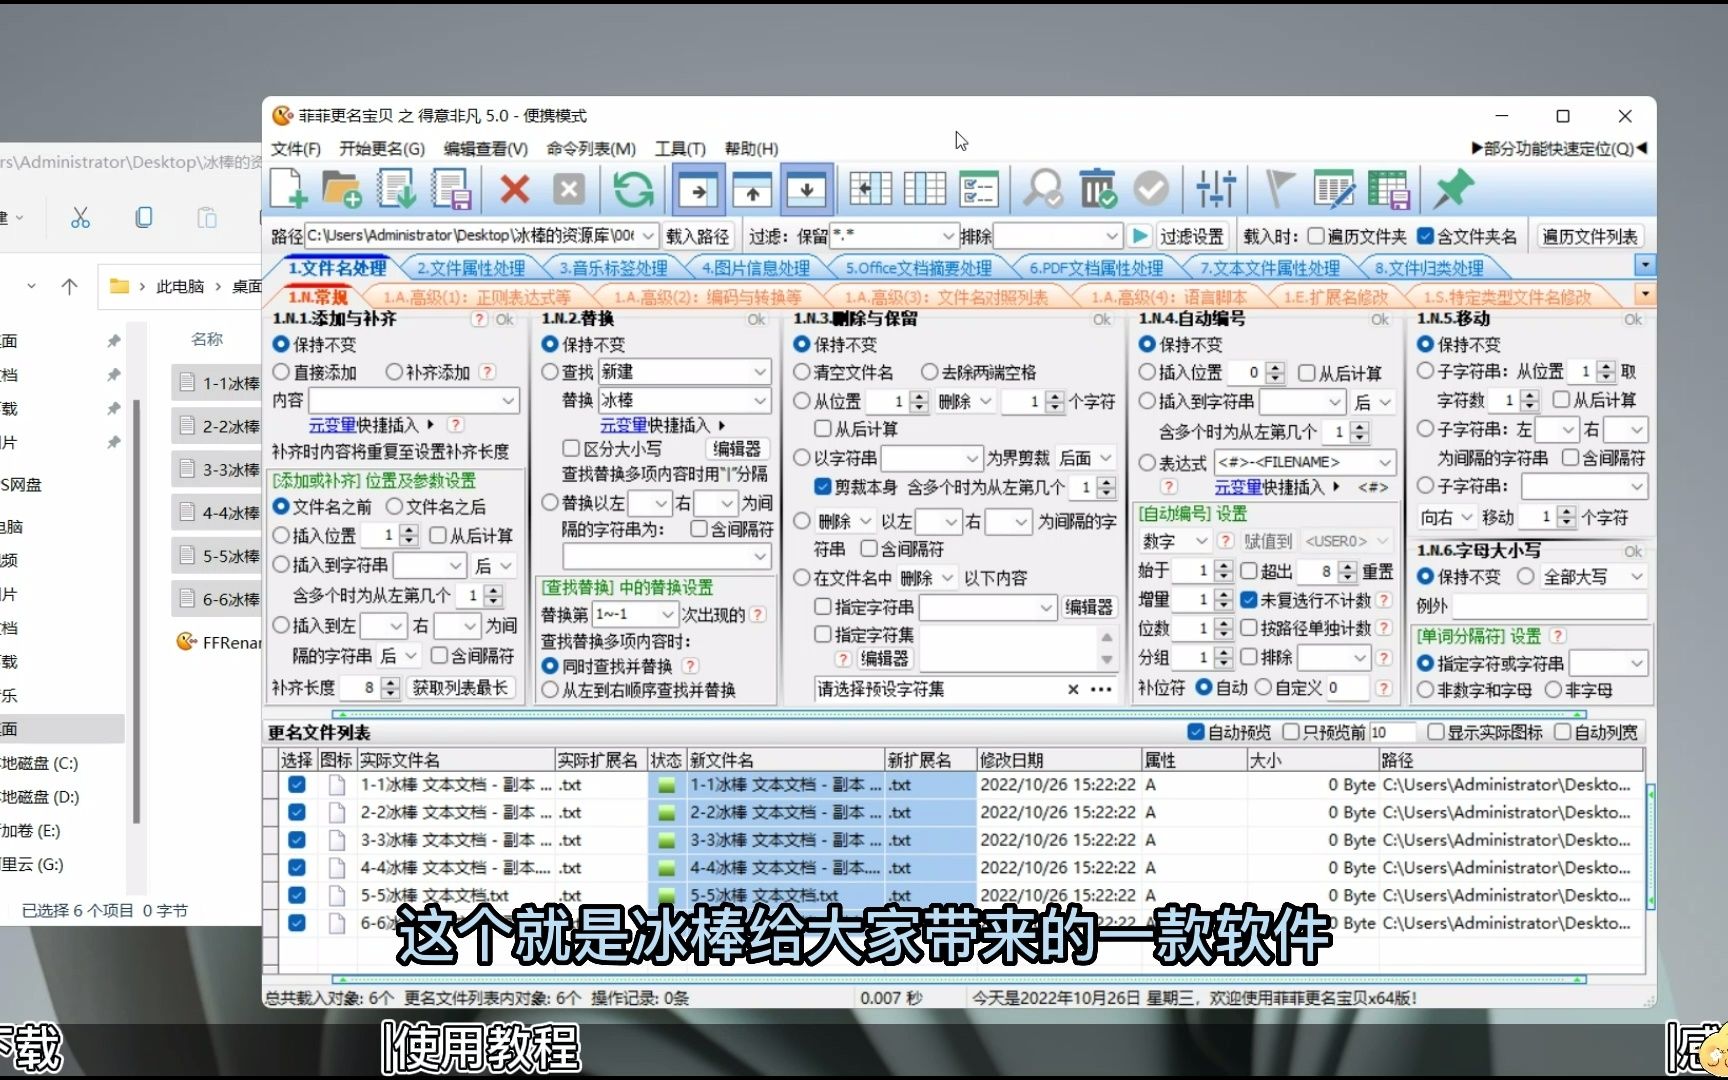Open the 排除 filter dropdown

[1112, 236]
